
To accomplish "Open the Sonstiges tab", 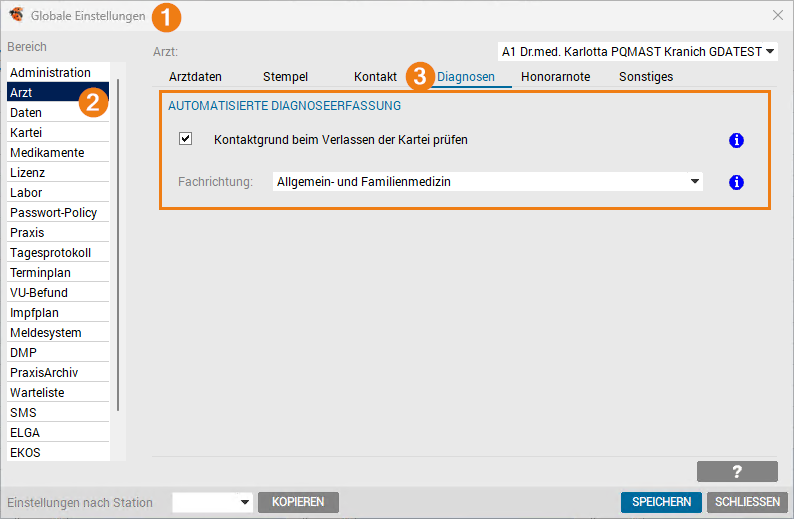I will point(645,77).
